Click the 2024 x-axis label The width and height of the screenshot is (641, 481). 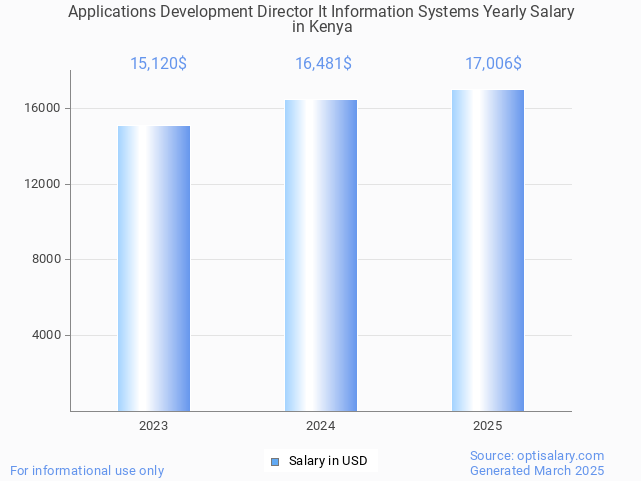coord(321,426)
